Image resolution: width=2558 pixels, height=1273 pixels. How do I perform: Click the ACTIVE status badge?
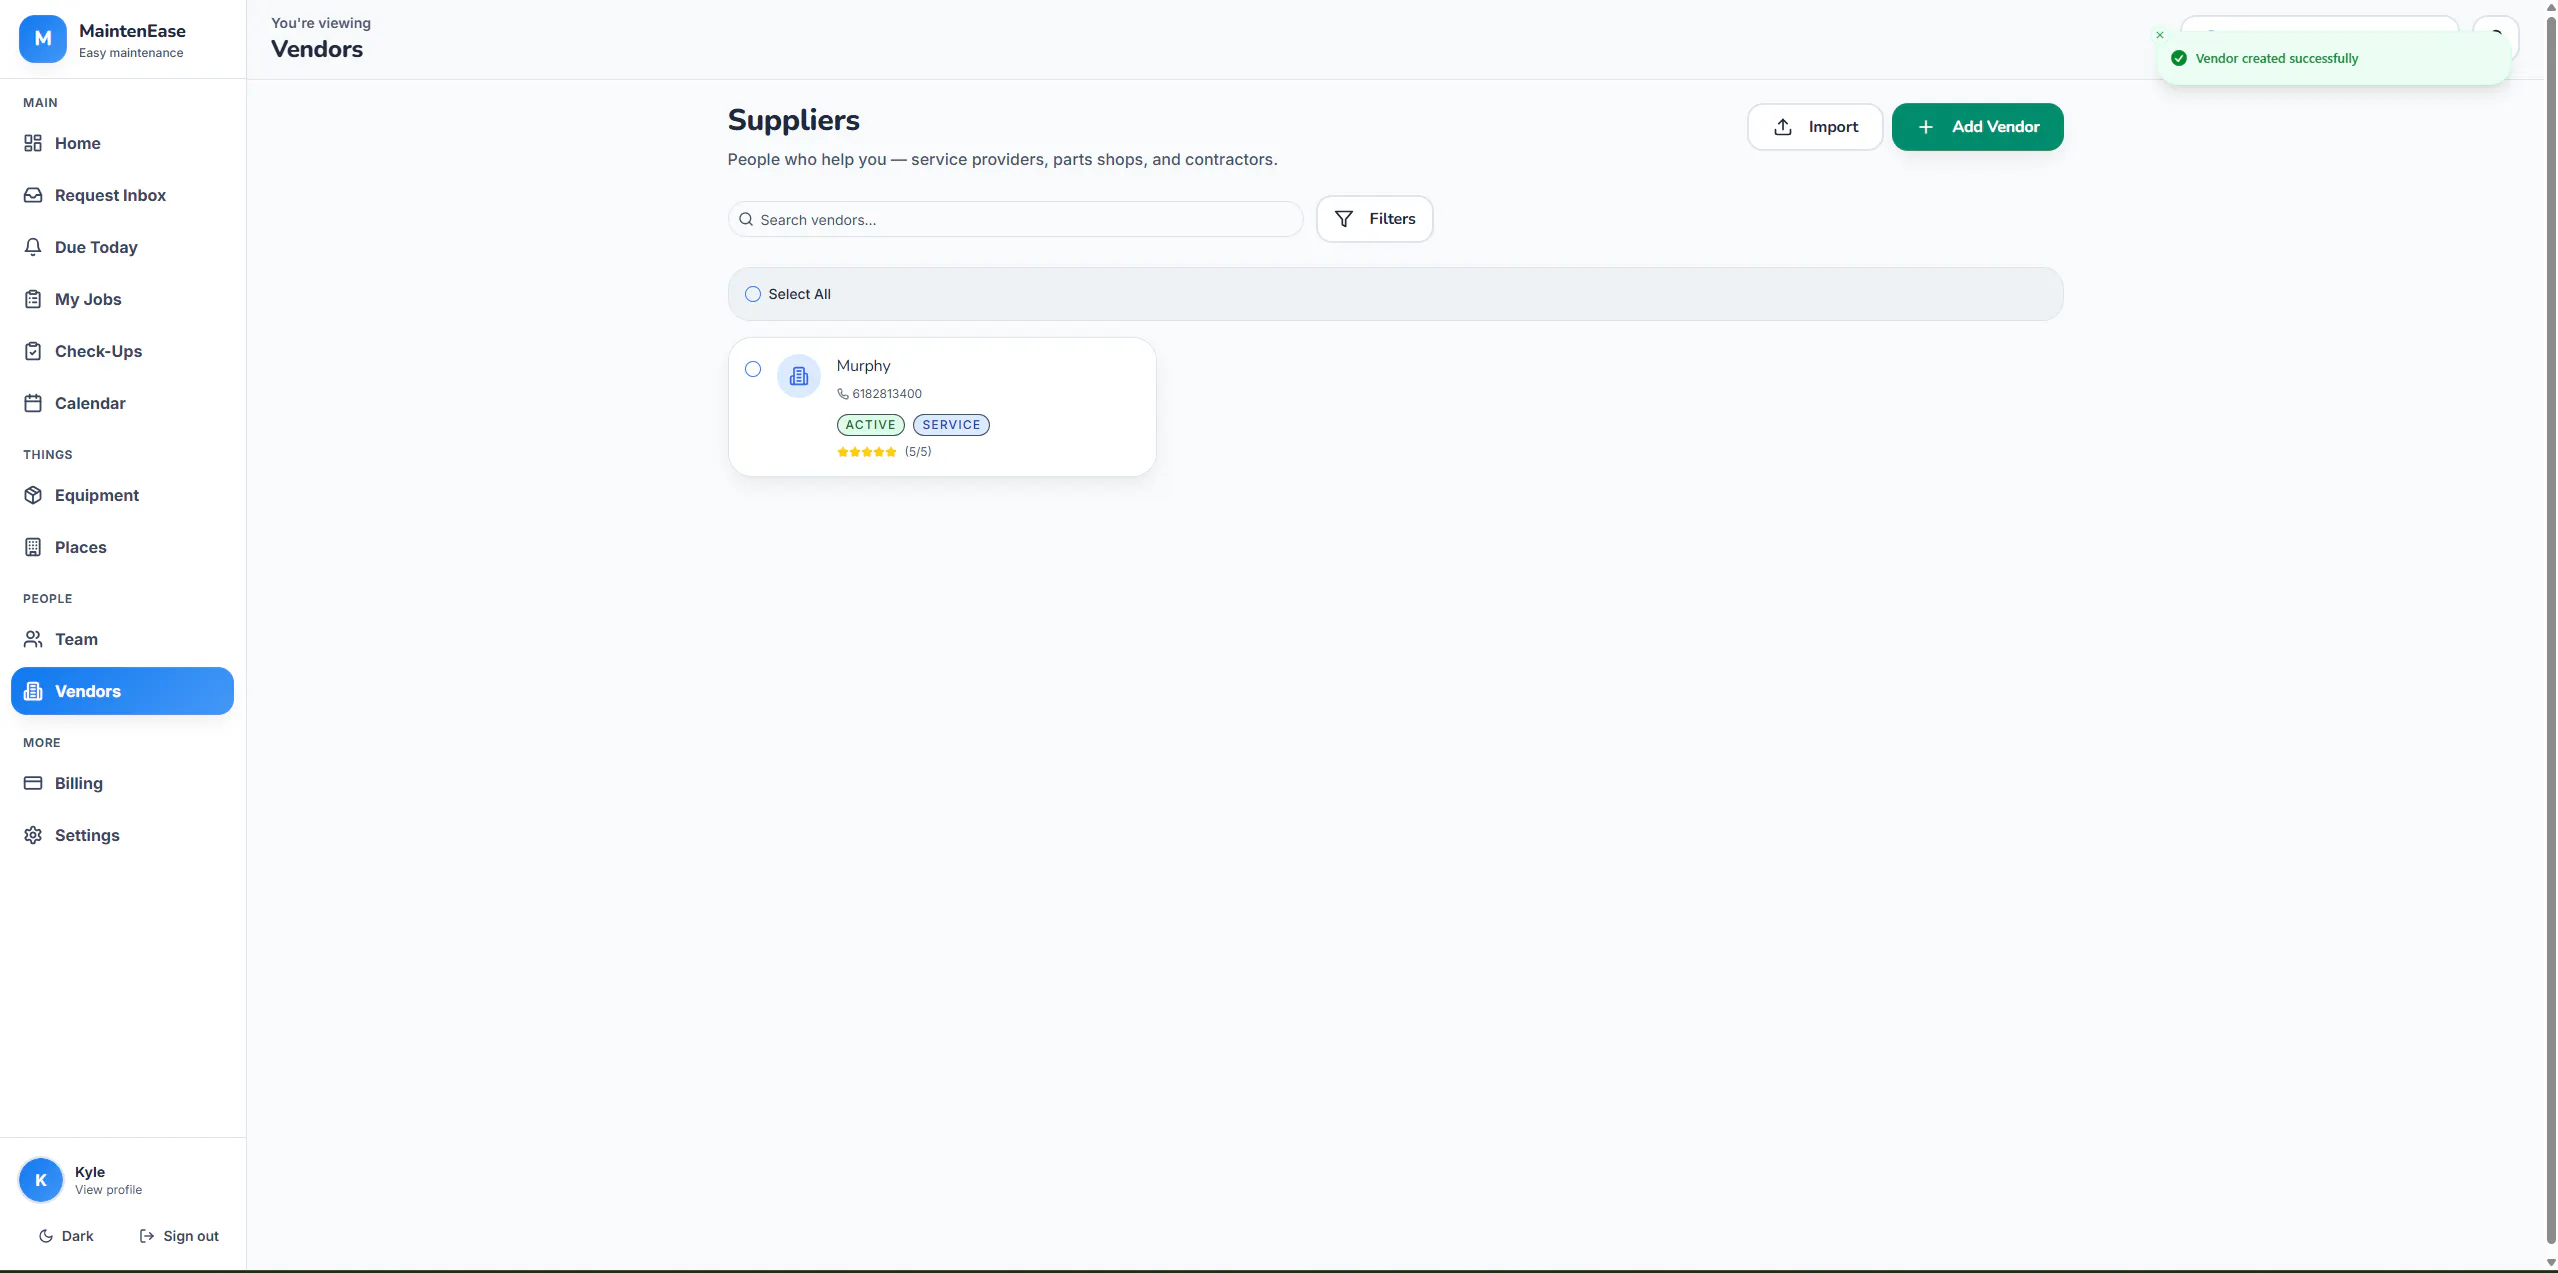[x=870, y=425]
